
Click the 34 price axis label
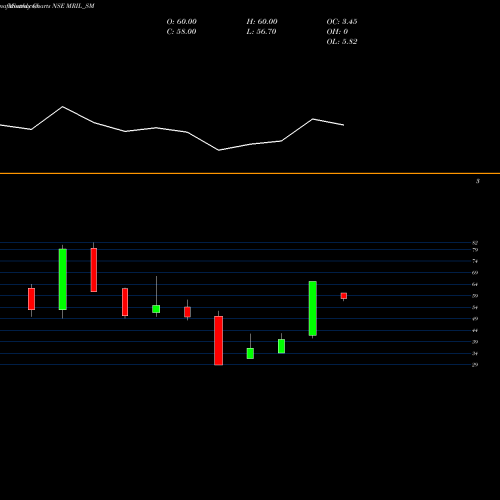click(x=475, y=353)
